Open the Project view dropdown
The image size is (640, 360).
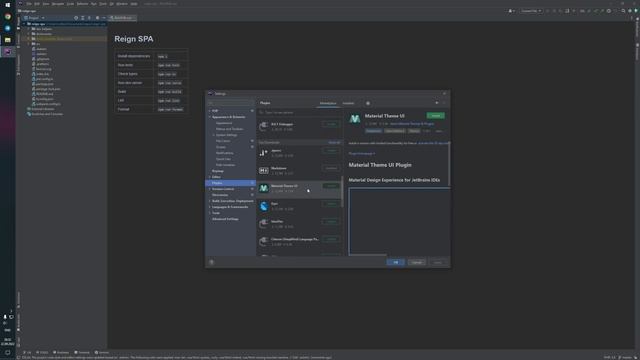pyautogui.click(x=35, y=18)
